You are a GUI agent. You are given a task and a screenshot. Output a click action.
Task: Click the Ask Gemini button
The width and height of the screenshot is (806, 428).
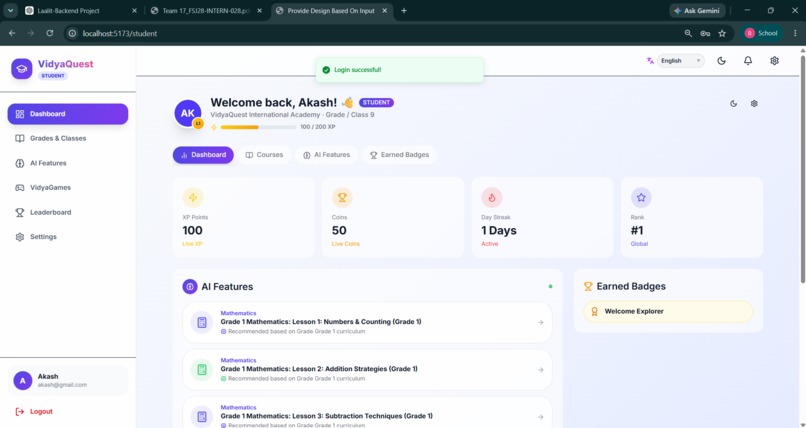(697, 11)
